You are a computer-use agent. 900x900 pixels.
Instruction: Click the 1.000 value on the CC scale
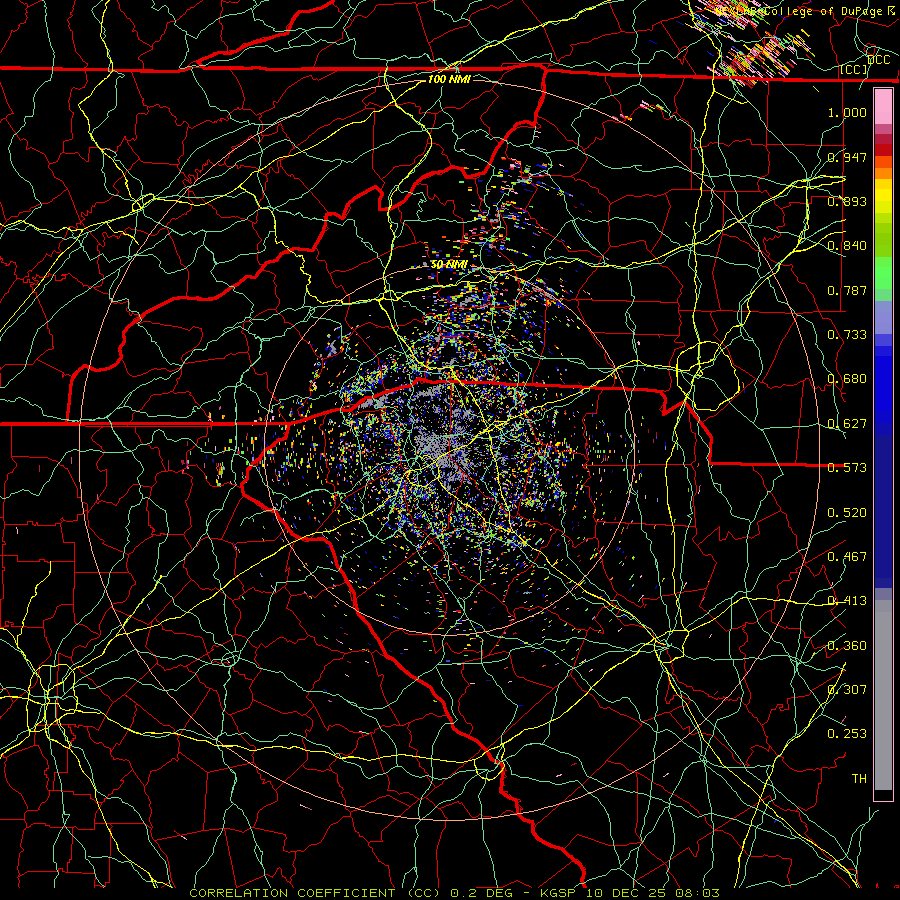pyautogui.click(x=847, y=112)
